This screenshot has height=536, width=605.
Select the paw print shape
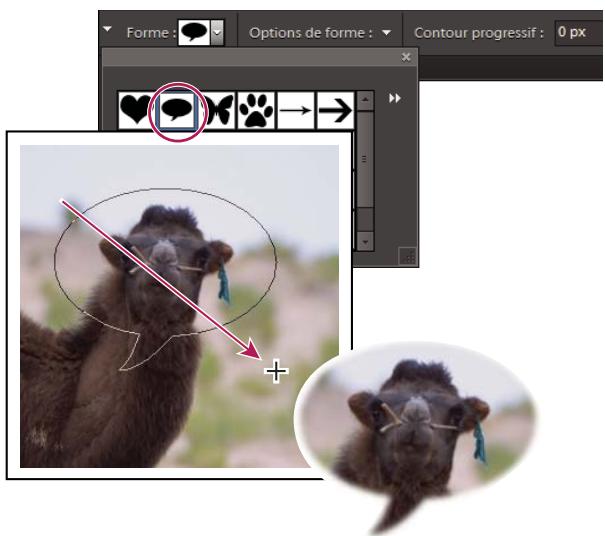tap(256, 110)
